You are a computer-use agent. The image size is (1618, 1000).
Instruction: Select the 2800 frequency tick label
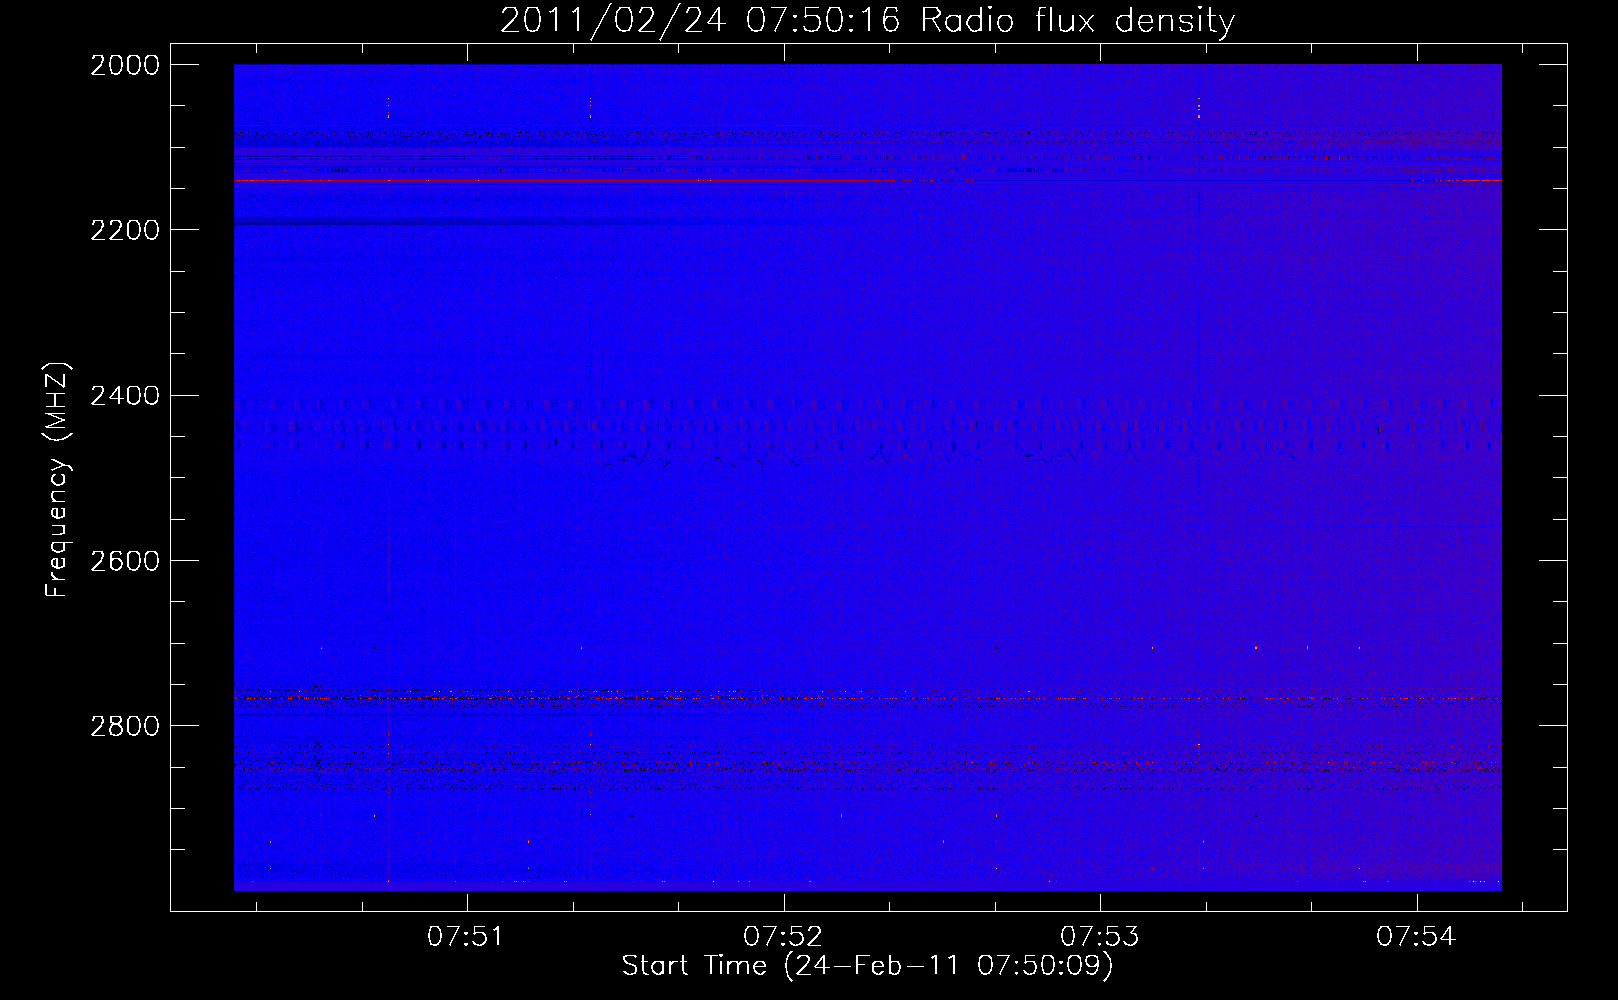125,726
